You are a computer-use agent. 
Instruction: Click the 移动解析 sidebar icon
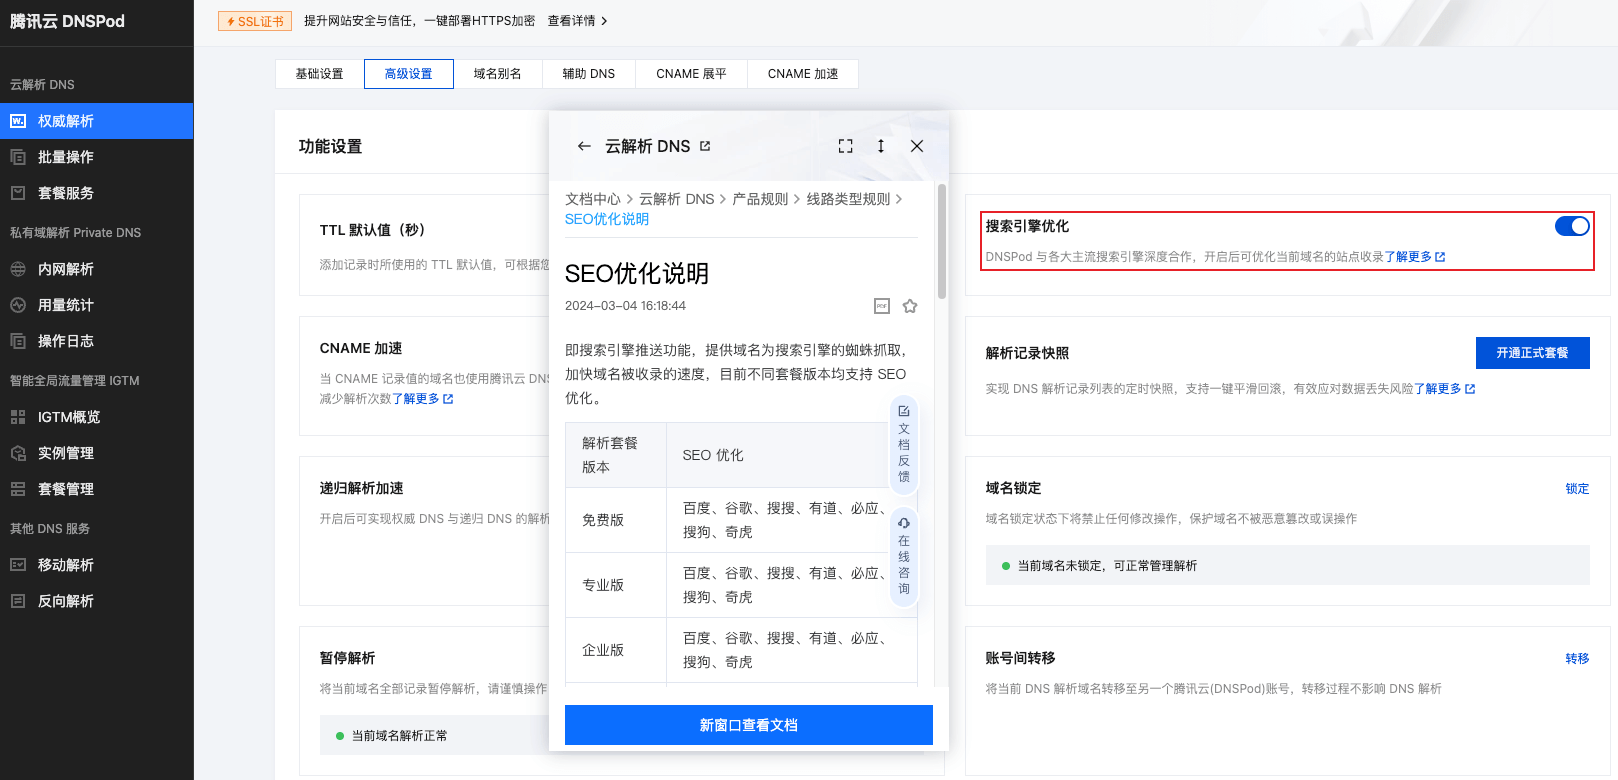click(x=18, y=565)
